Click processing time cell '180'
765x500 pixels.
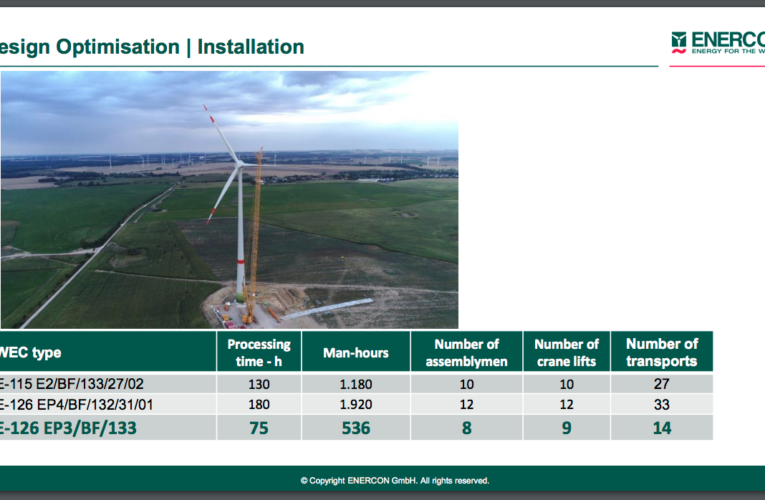point(259,404)
